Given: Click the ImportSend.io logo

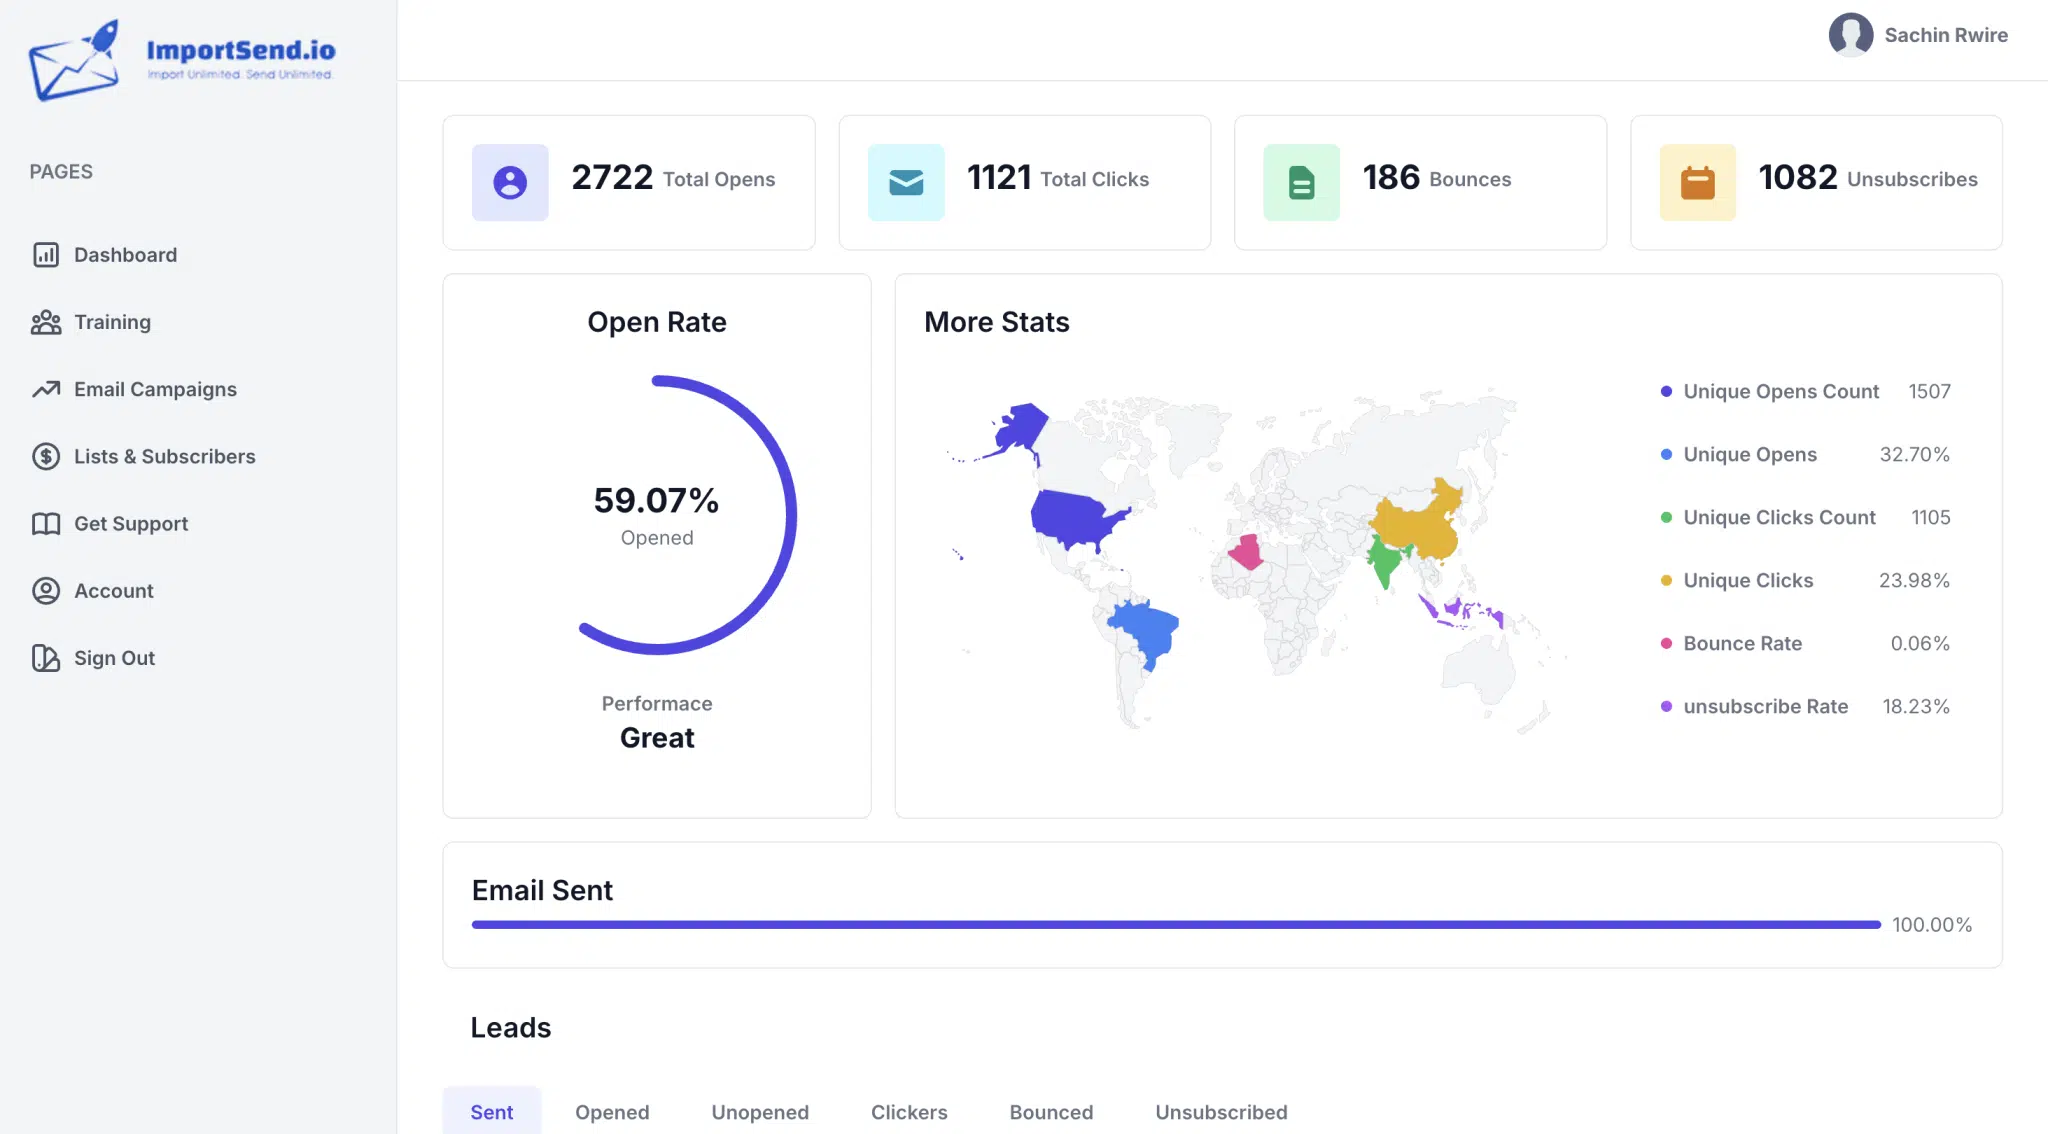Looking at the screenshot, I should [182, 60].
